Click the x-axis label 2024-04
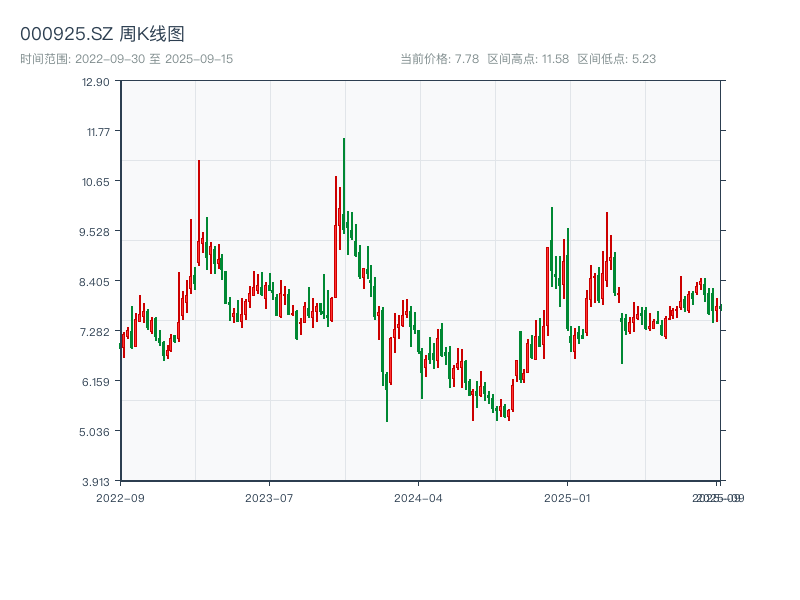The image size is (800, 600). (418, 498)
